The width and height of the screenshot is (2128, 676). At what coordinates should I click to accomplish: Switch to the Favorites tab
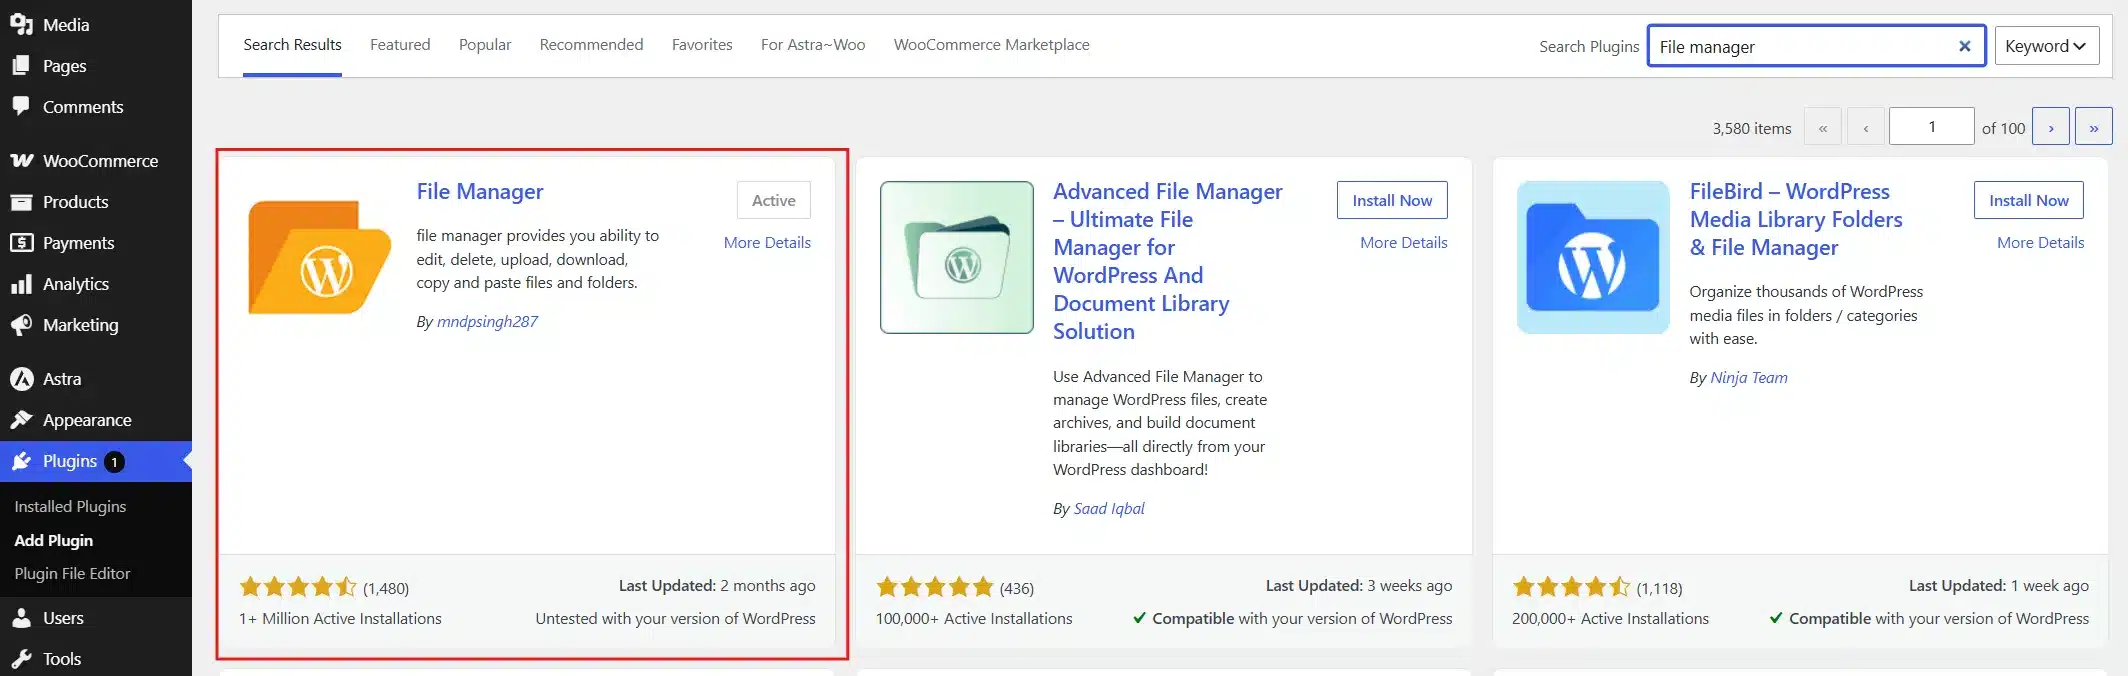(702, 45)
